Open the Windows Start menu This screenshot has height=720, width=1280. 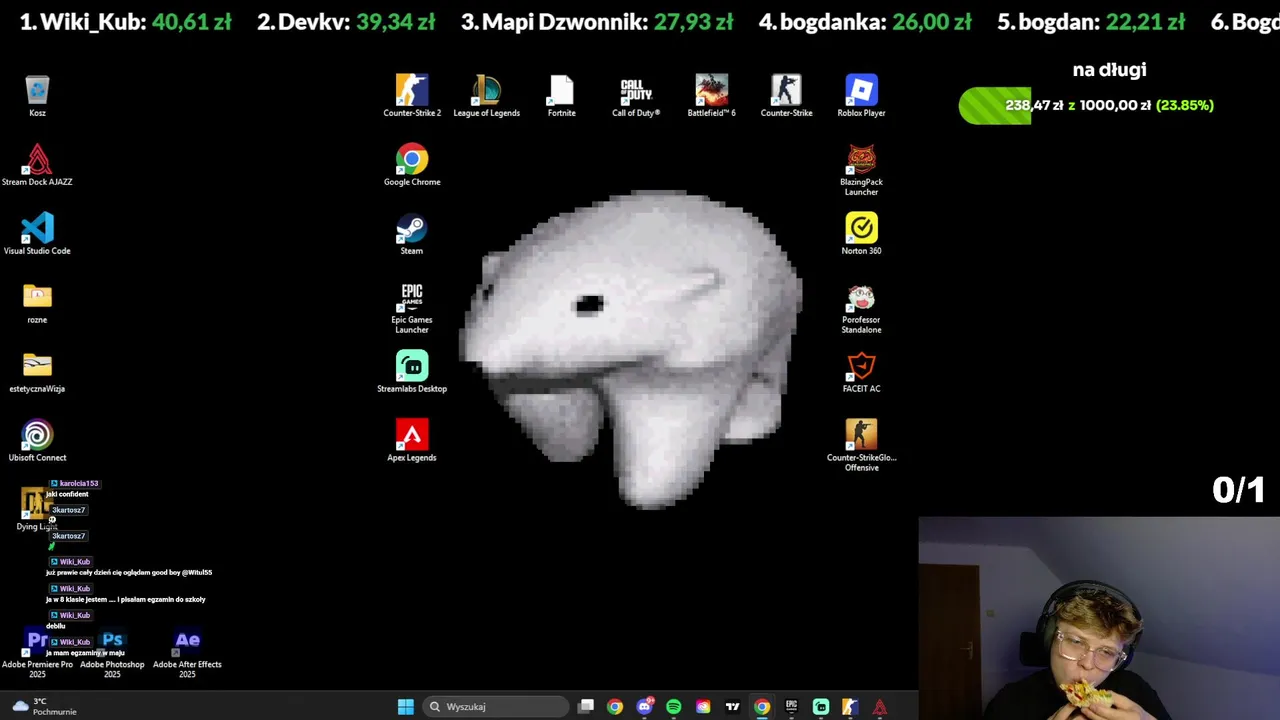pyautogui.click(x=405, y=707)
